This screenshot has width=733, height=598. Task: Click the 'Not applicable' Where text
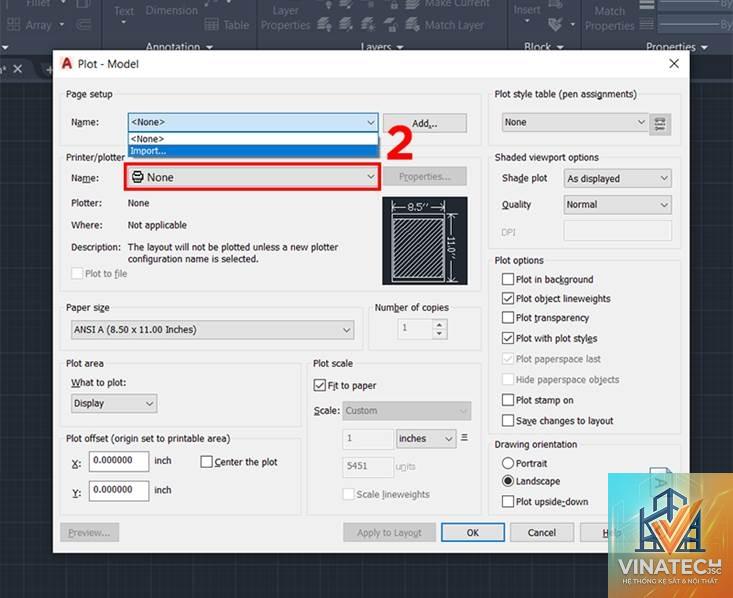coord(157,225)
